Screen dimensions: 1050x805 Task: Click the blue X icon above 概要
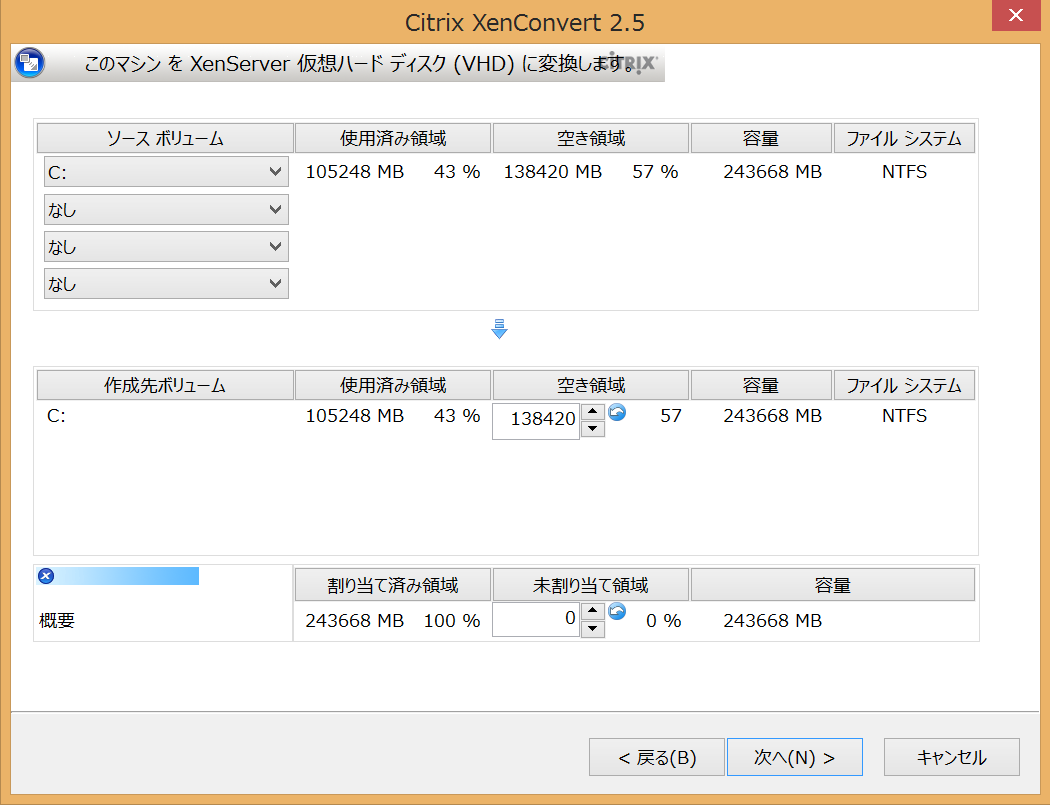point(45,576)
